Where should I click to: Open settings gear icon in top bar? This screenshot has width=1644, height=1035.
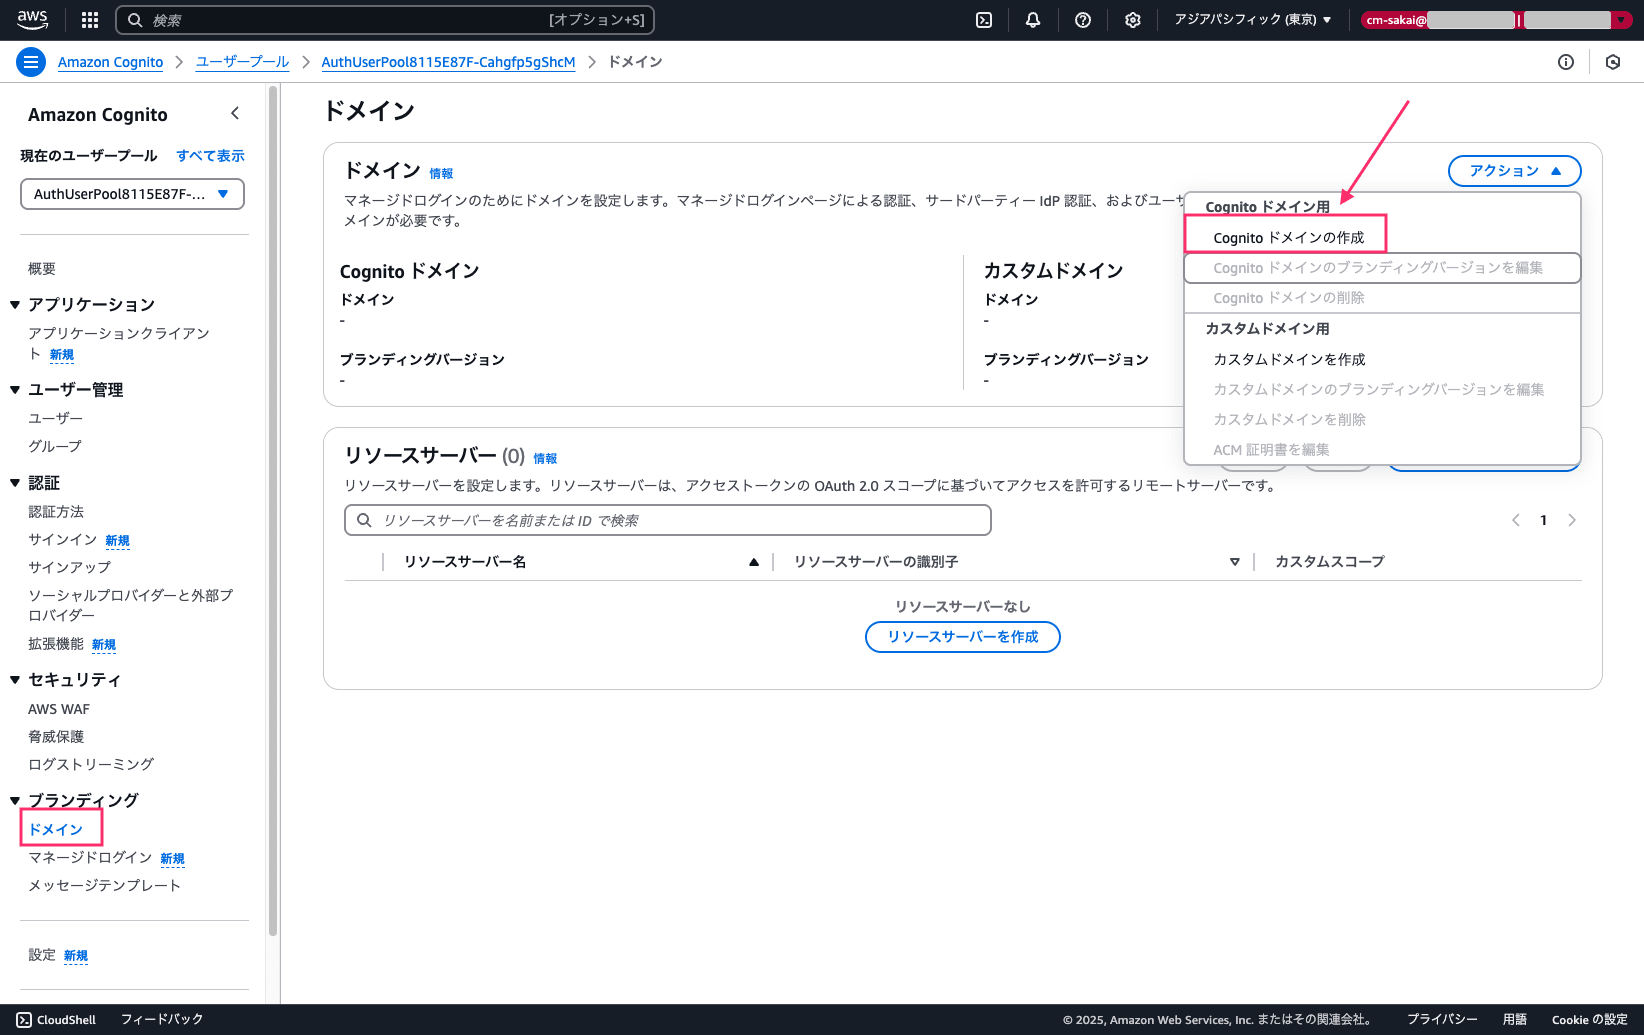(x=1133, y=20)
